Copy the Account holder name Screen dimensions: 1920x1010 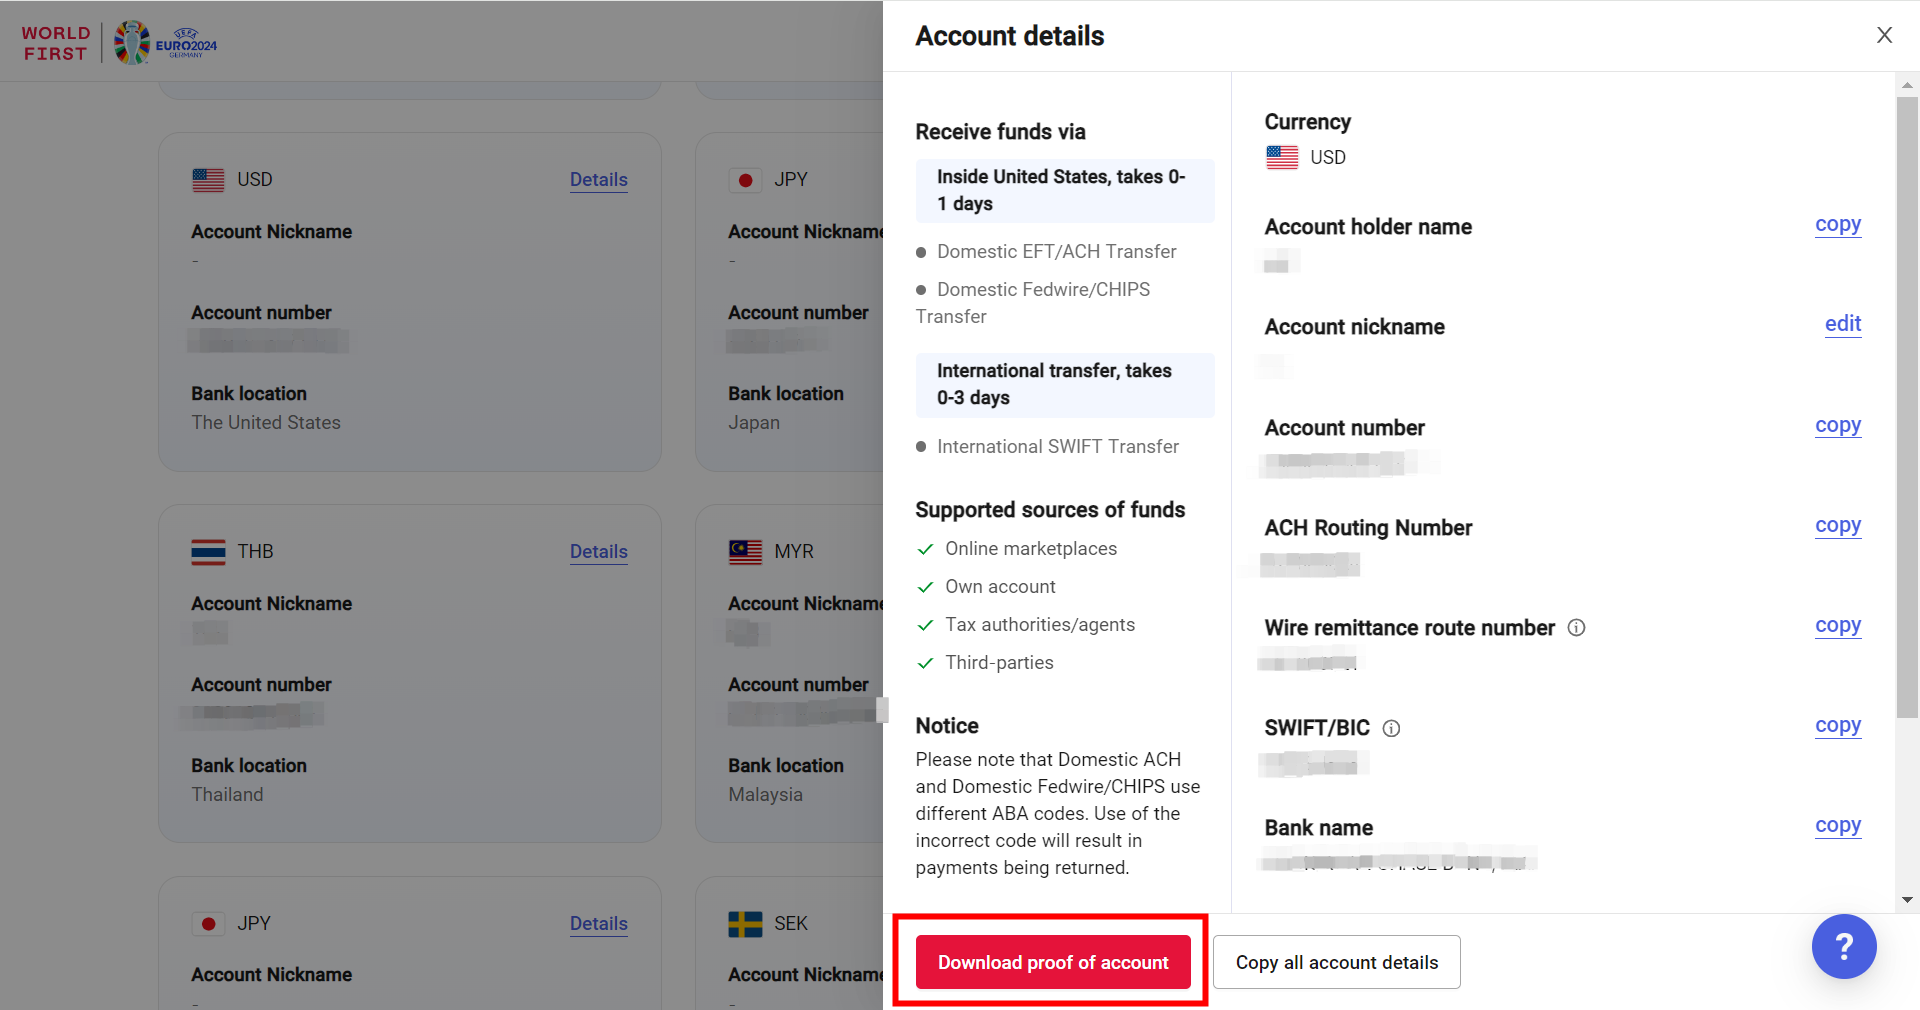point(1837,225)
